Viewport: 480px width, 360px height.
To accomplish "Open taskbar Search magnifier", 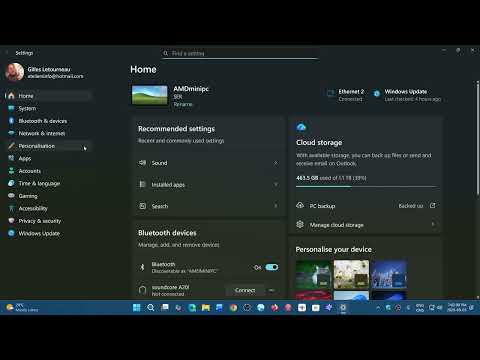I will [x=151, y=308].
